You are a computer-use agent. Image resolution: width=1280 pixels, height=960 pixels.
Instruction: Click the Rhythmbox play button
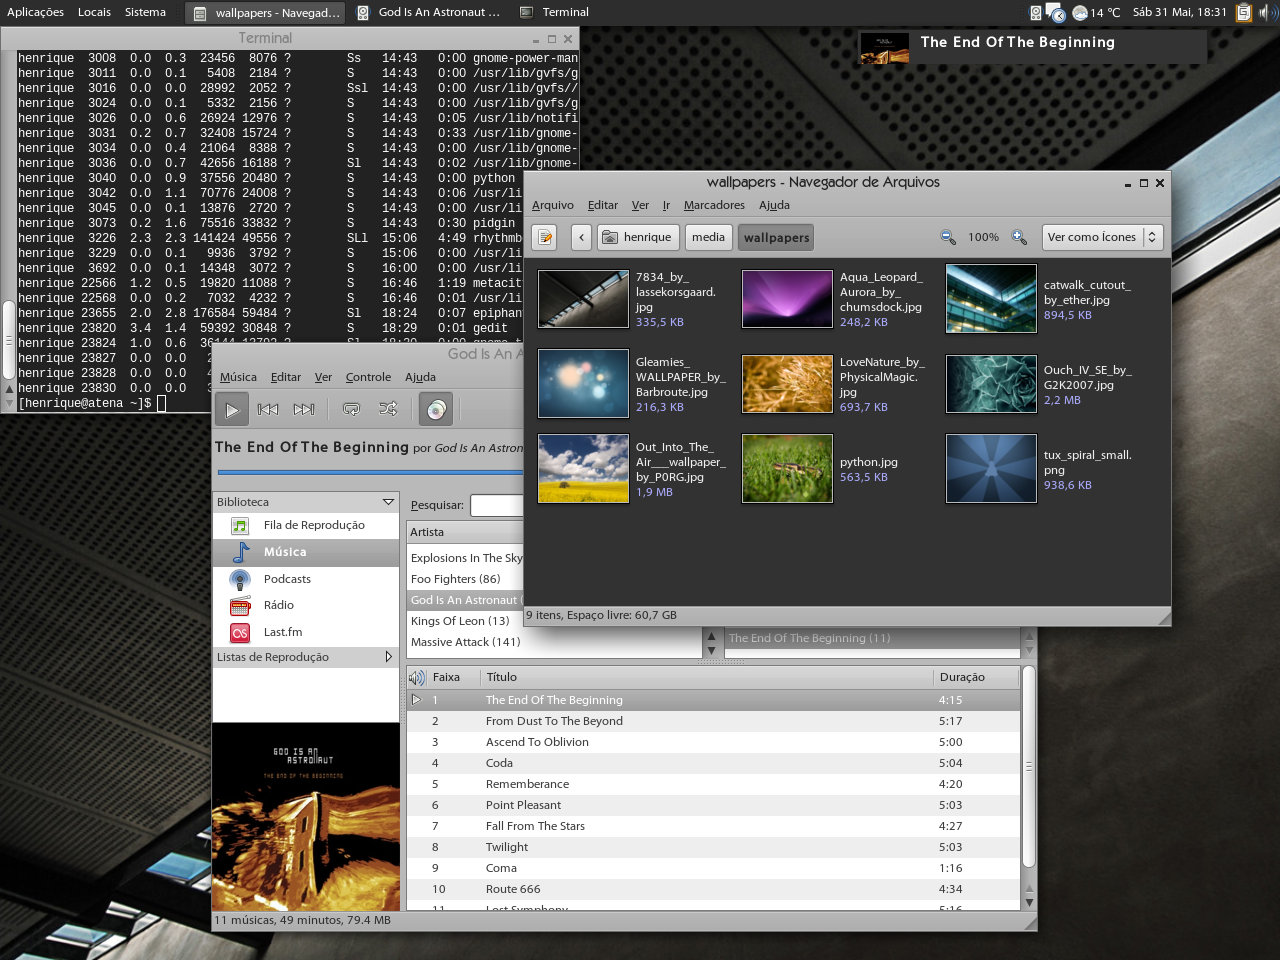pyautogui.click(x=232, y=409)
